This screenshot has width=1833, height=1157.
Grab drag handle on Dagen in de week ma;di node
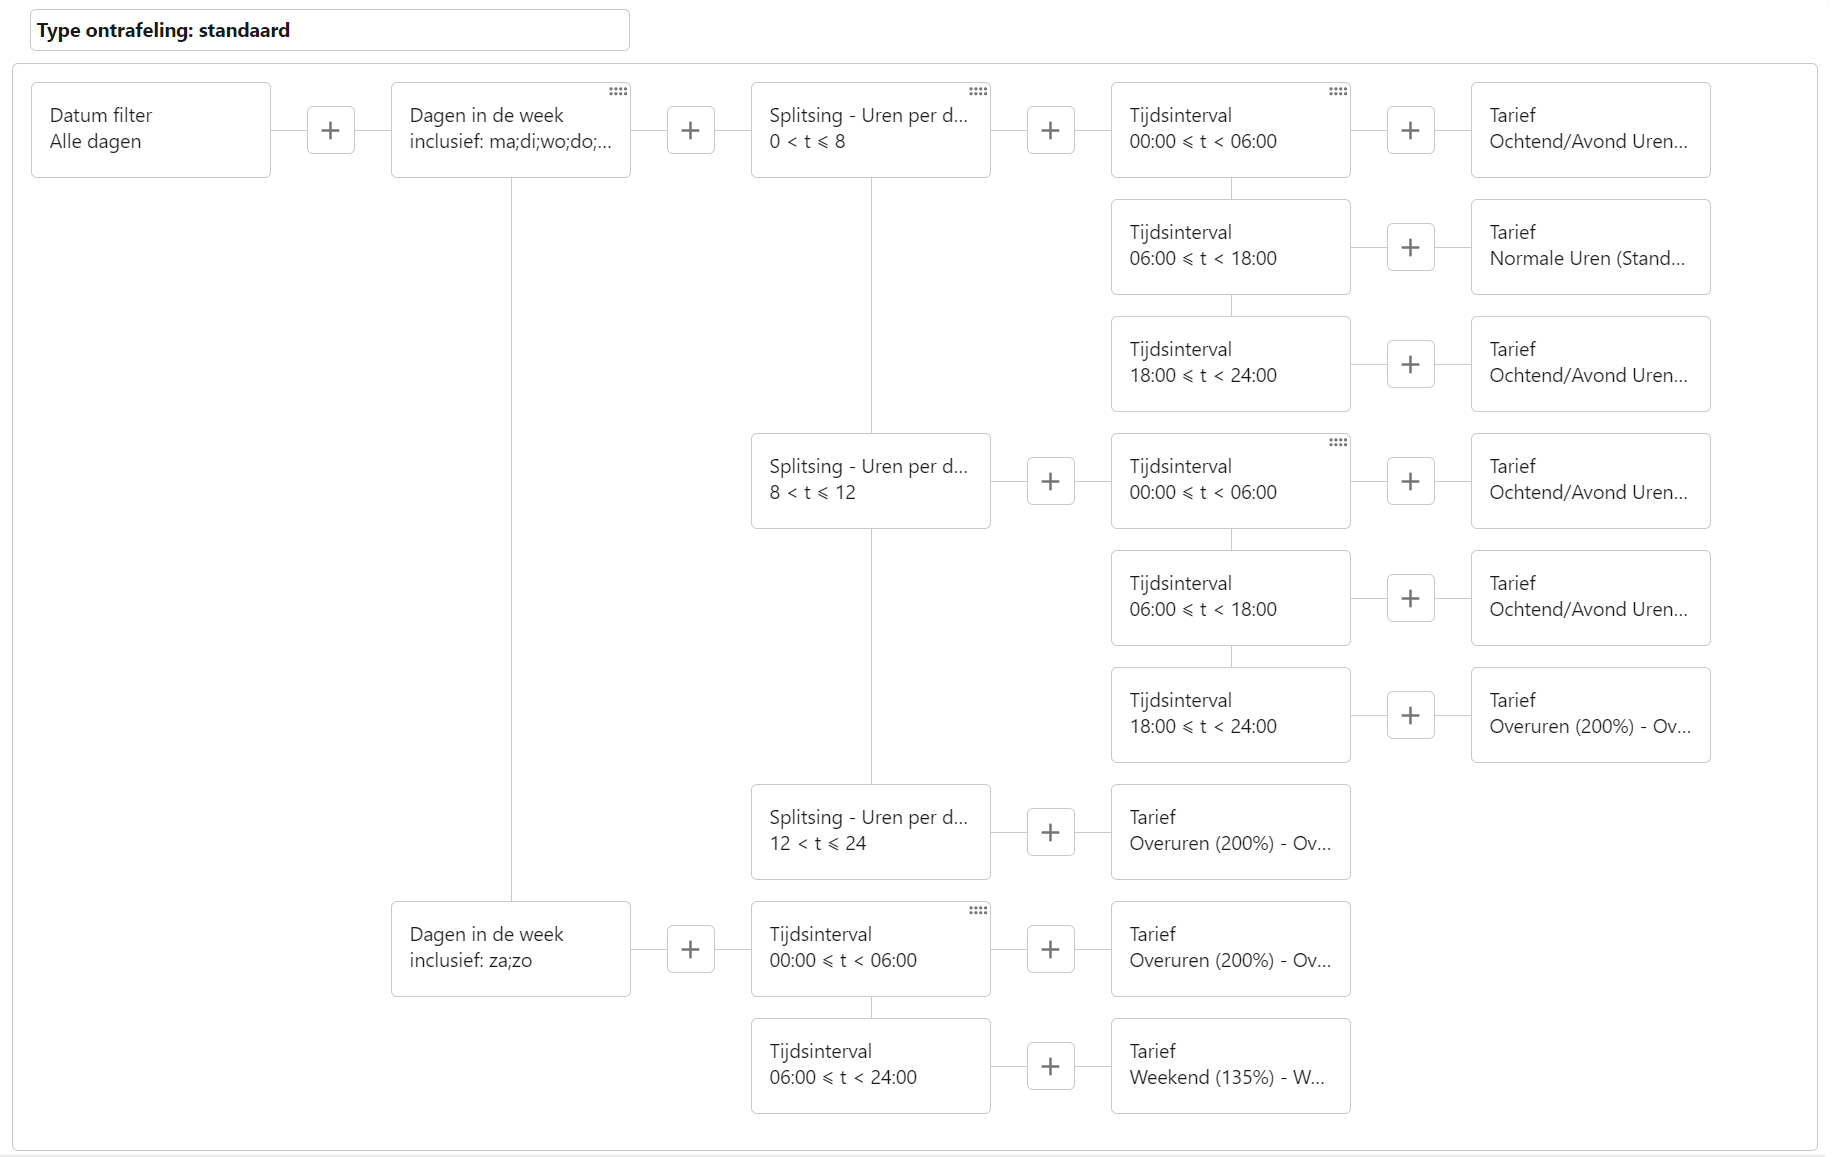[x=618, y=91]
